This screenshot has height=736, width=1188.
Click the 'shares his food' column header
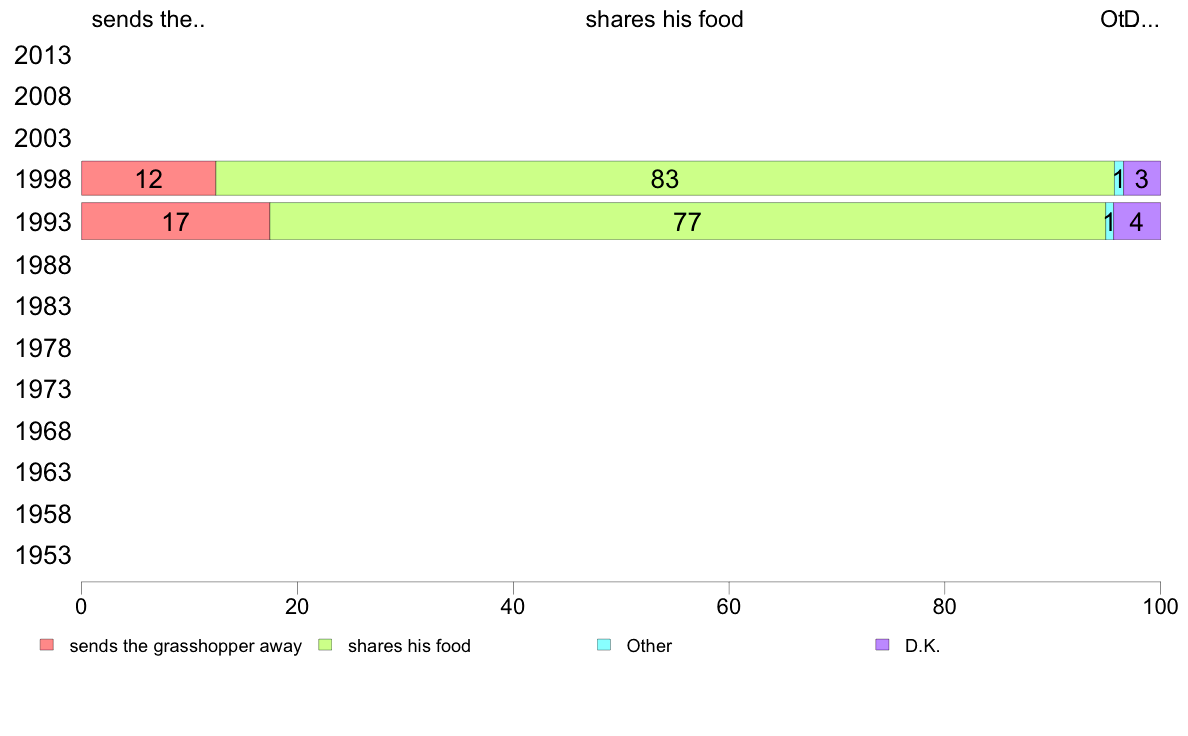coord(664,20)
